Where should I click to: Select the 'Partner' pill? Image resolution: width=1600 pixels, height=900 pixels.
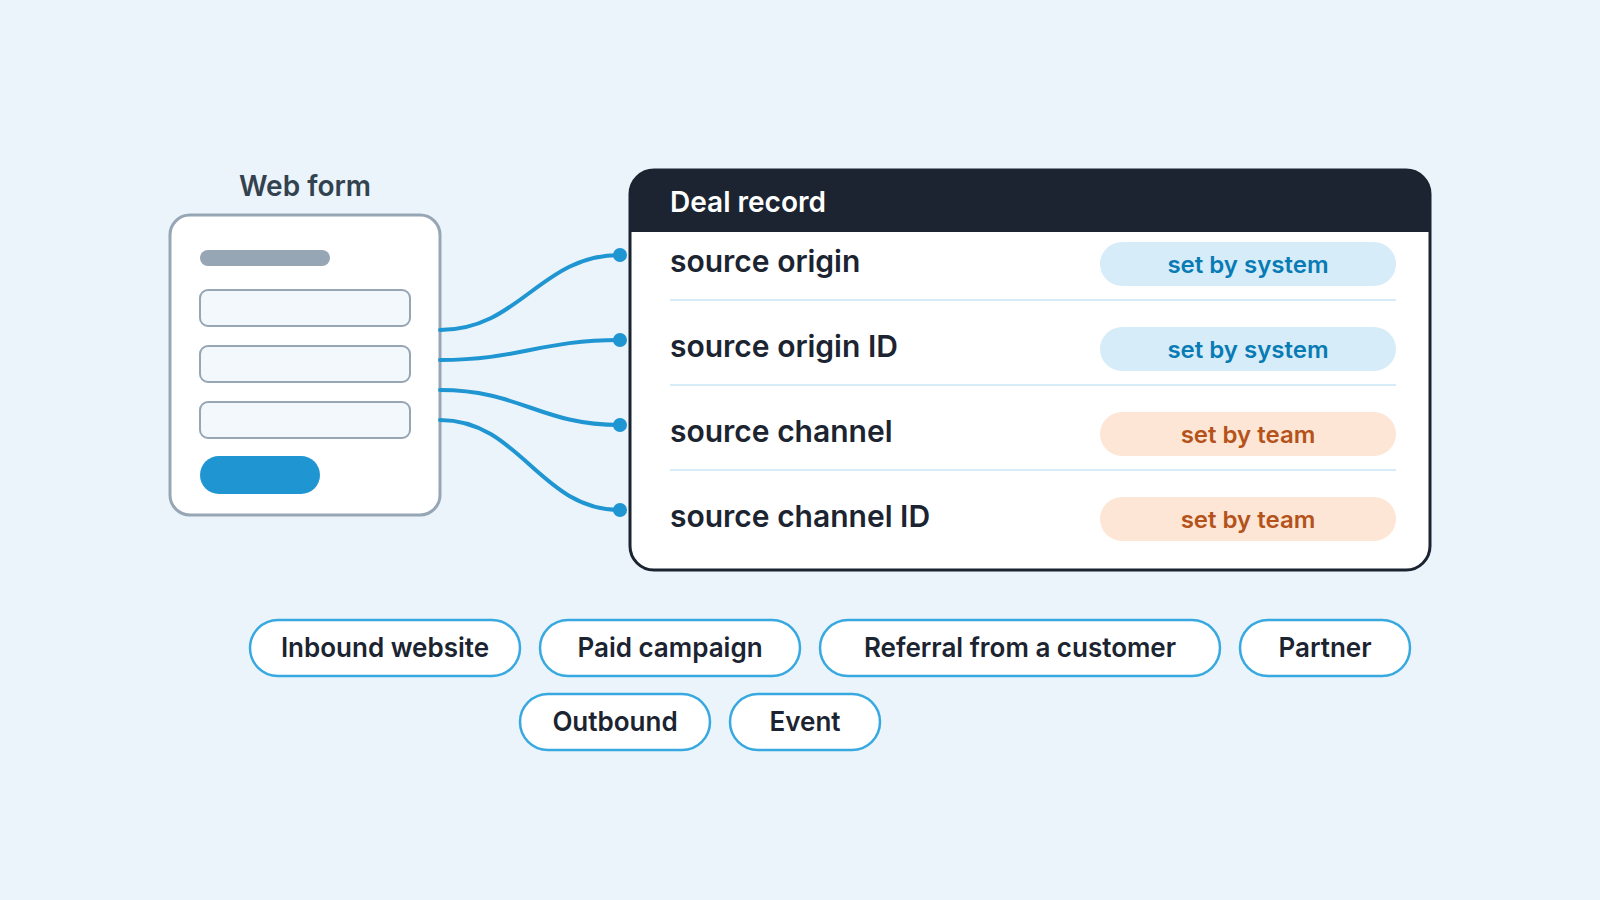coord(1325,648)
